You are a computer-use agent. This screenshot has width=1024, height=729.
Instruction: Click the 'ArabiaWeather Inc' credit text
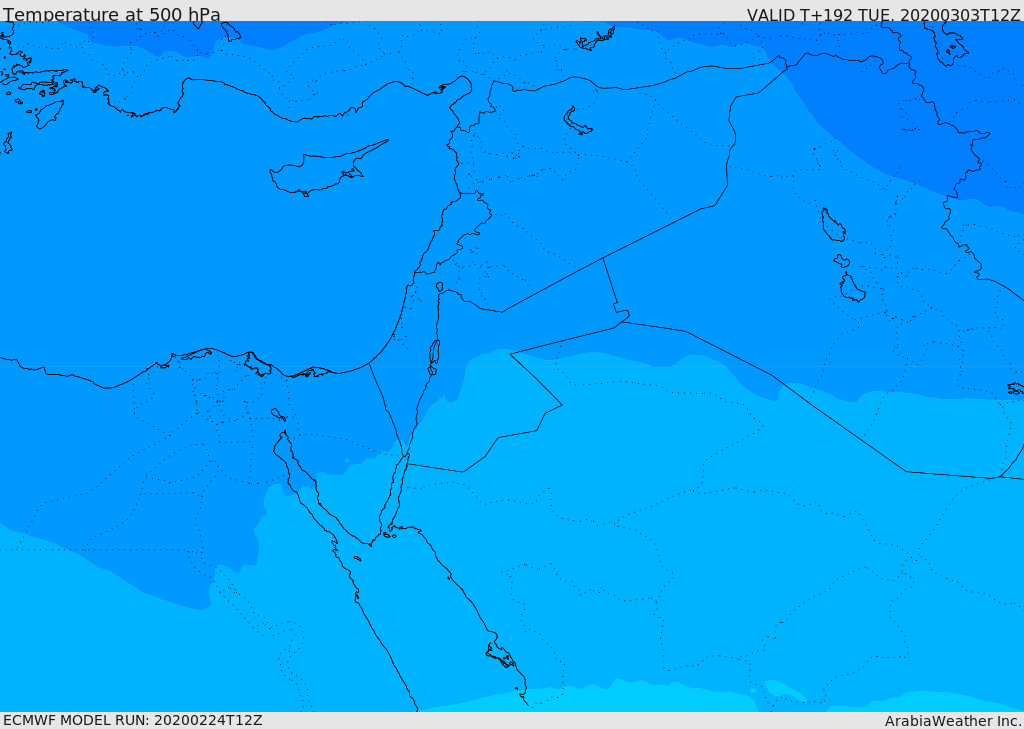953,721
